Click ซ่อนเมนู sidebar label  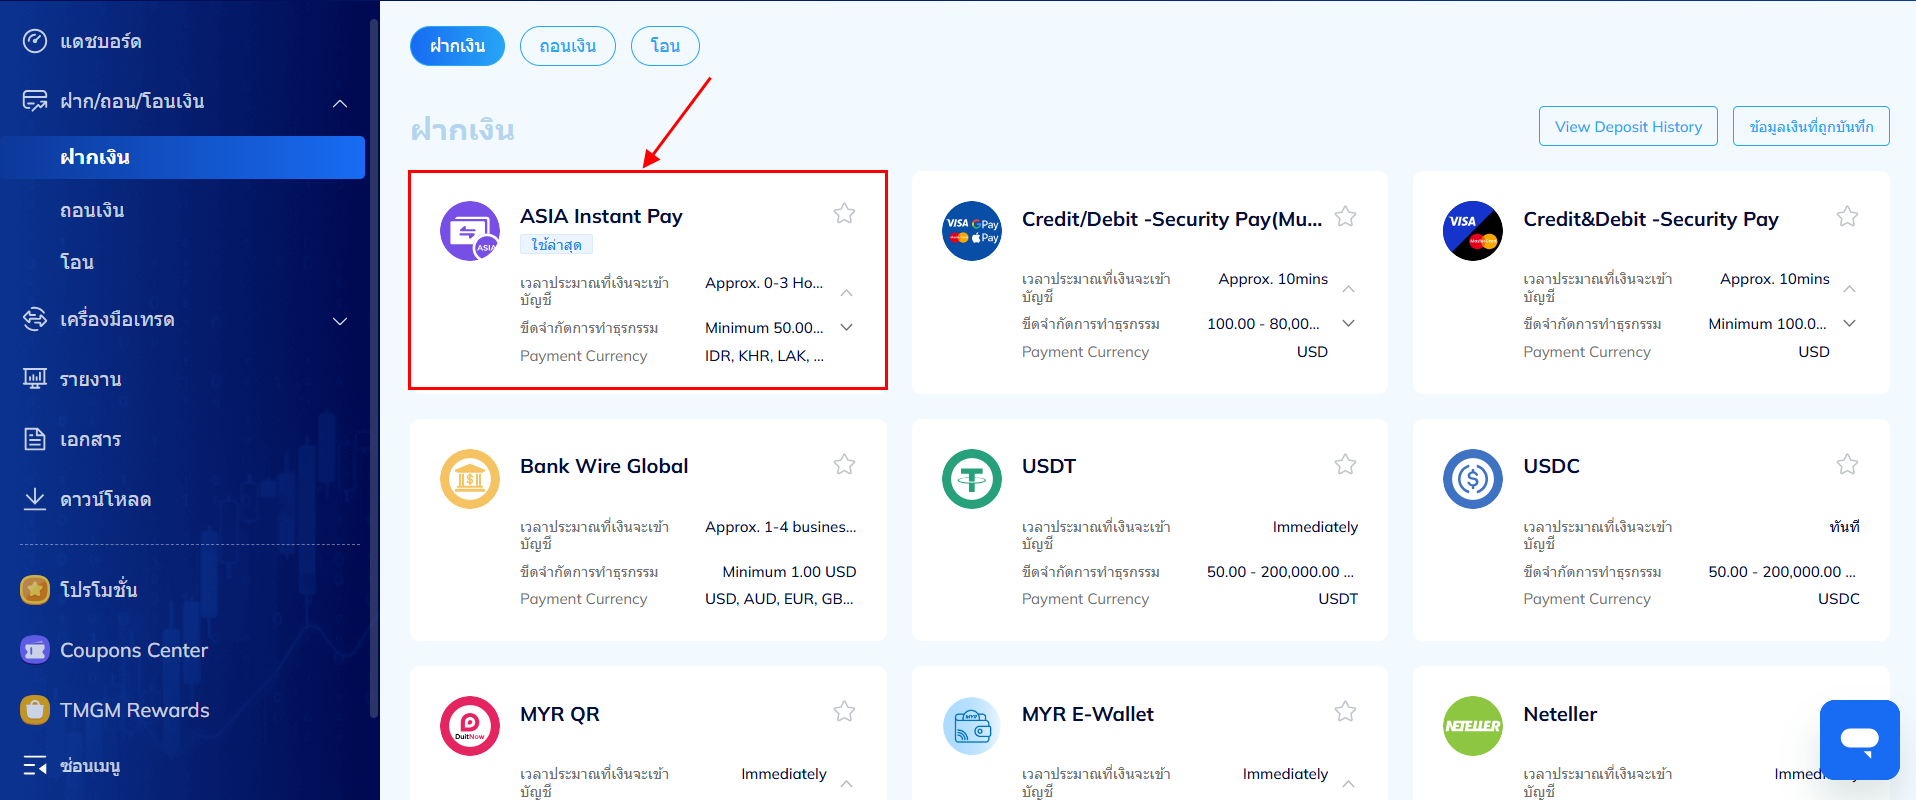point(90,766)
